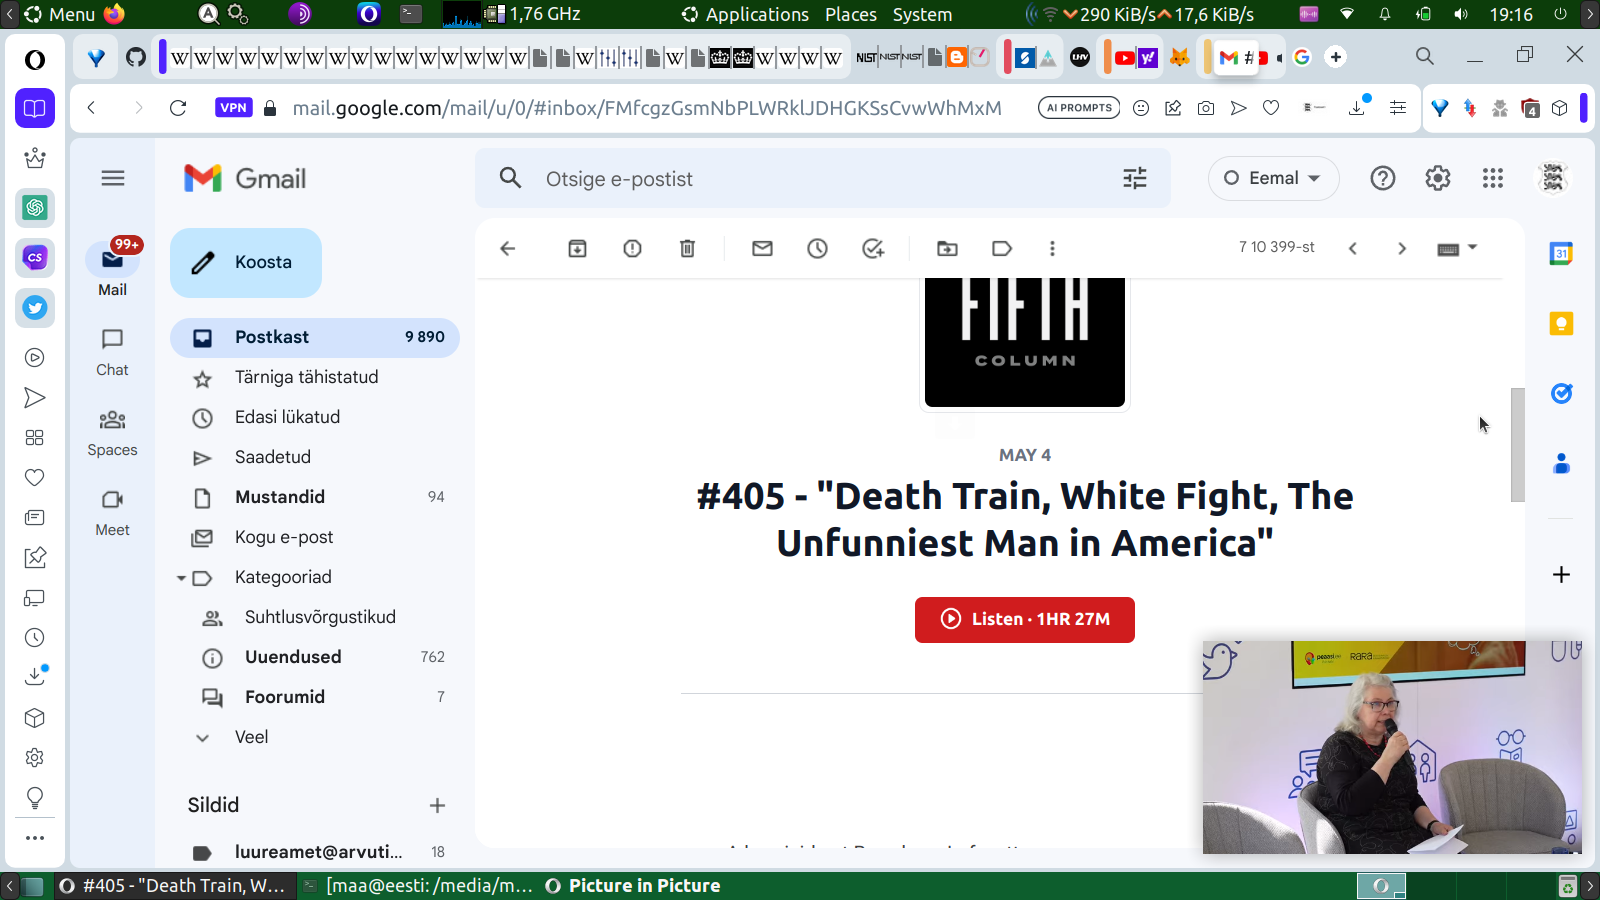Image resolution: width=1600 pixels, height=900 pixels.
Task: Click the Otsige e-postist search field
Action: [822, 178]
